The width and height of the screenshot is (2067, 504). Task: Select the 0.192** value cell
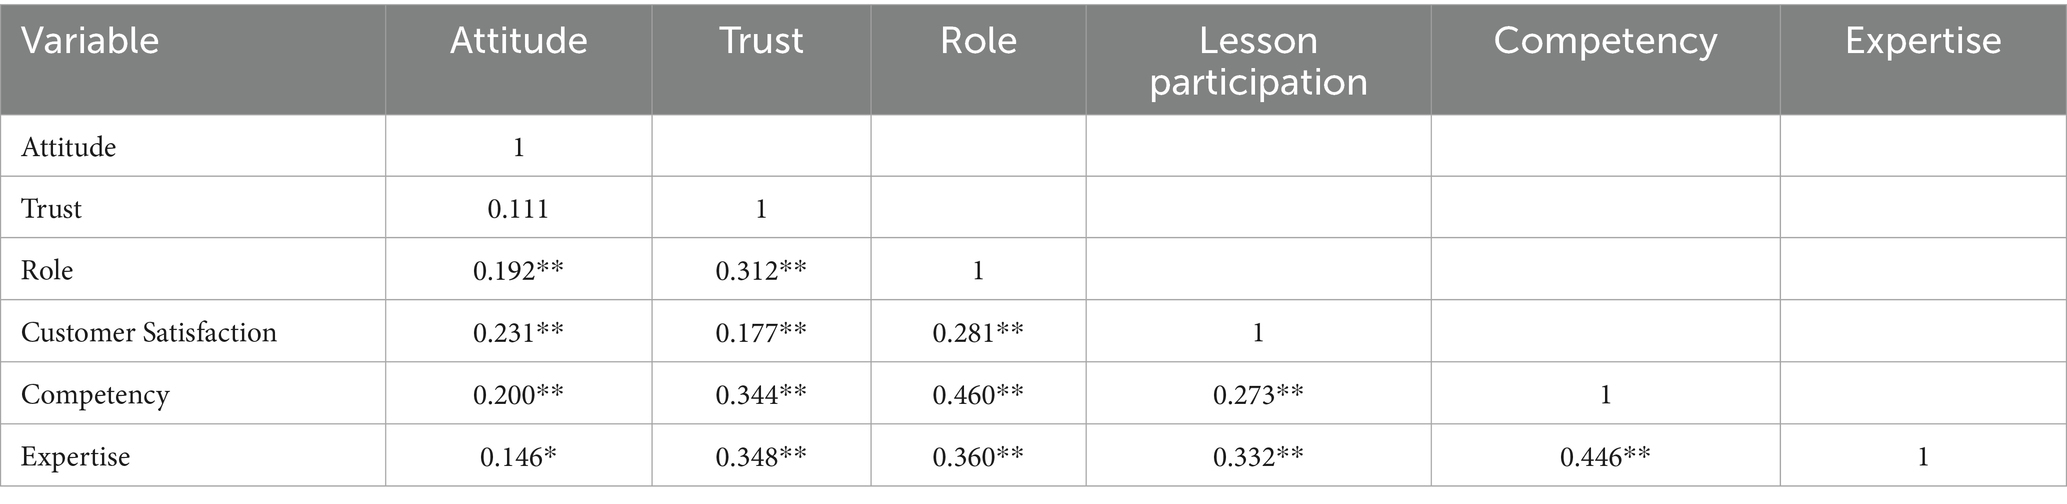[518, 271]
